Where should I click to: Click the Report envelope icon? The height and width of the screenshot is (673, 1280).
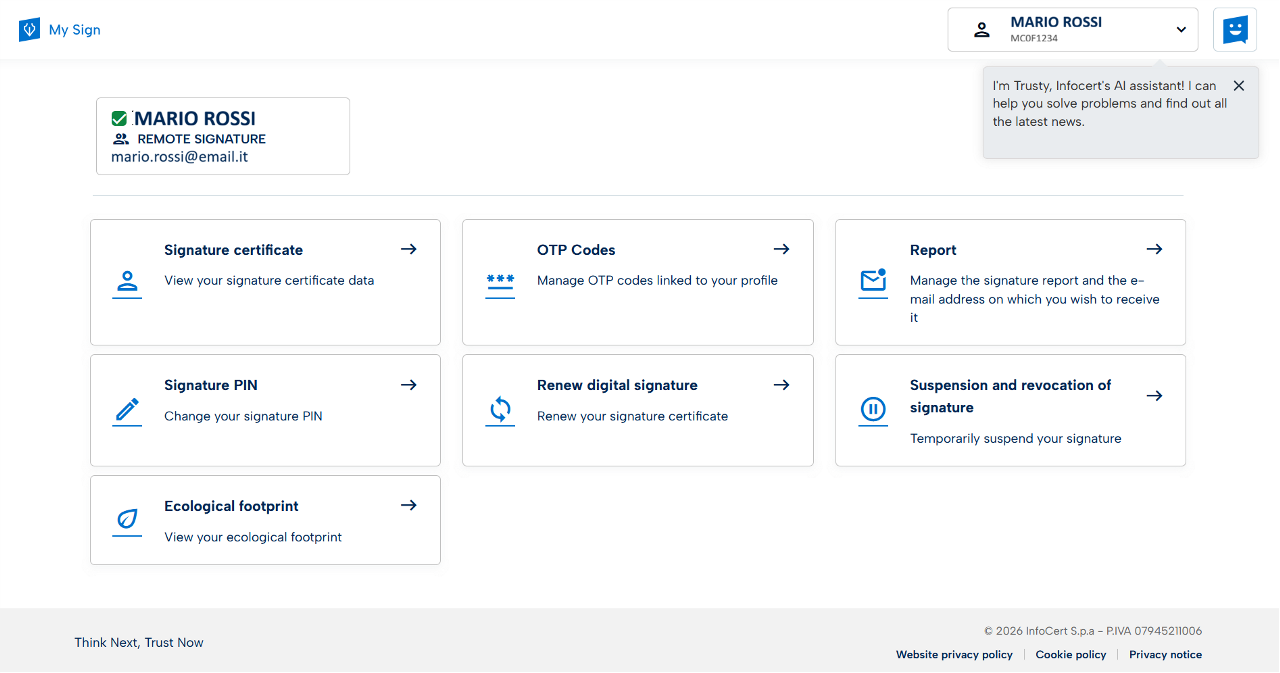tap(873, 283)
